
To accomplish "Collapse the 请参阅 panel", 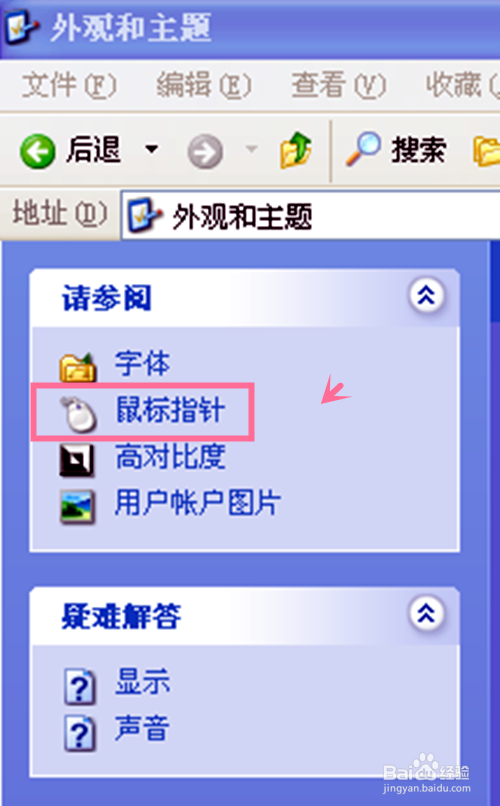I will click(x=427, y=295).
